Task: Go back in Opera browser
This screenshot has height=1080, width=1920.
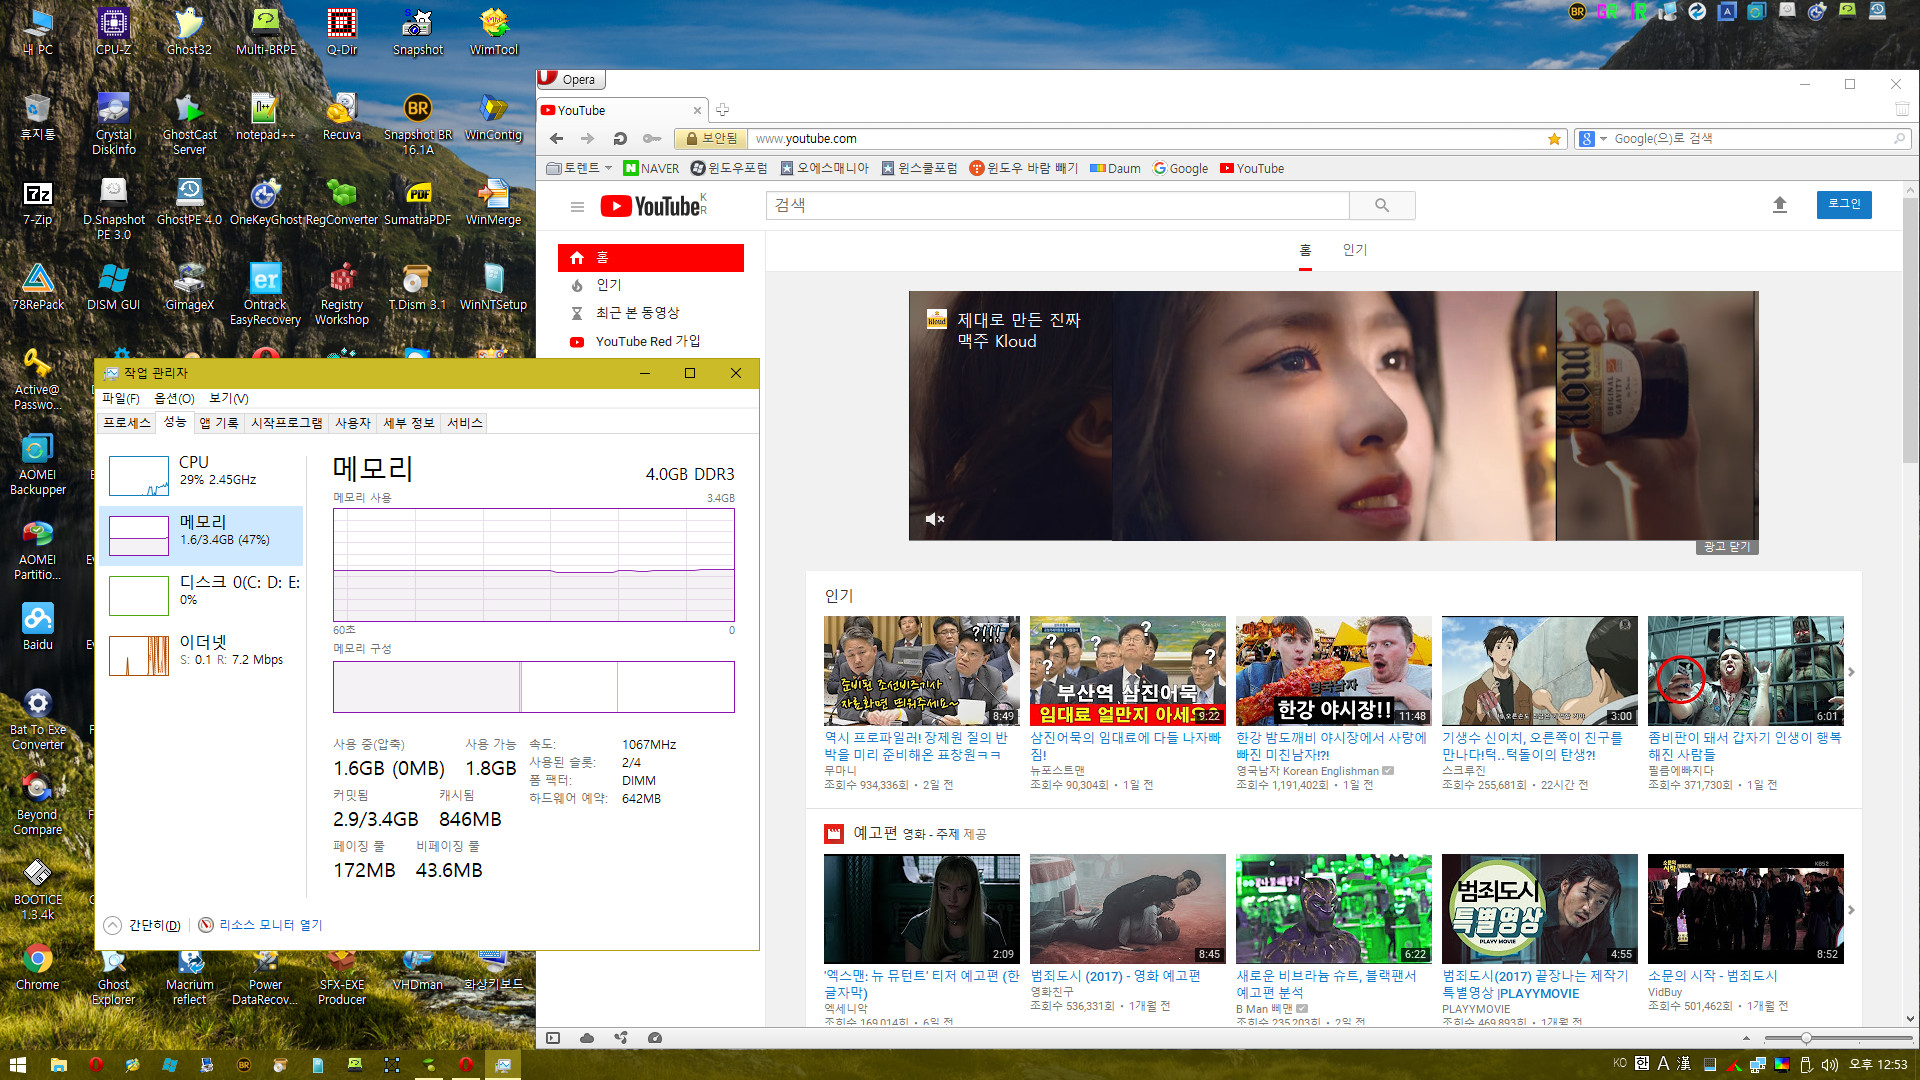Action: [557, 139]
